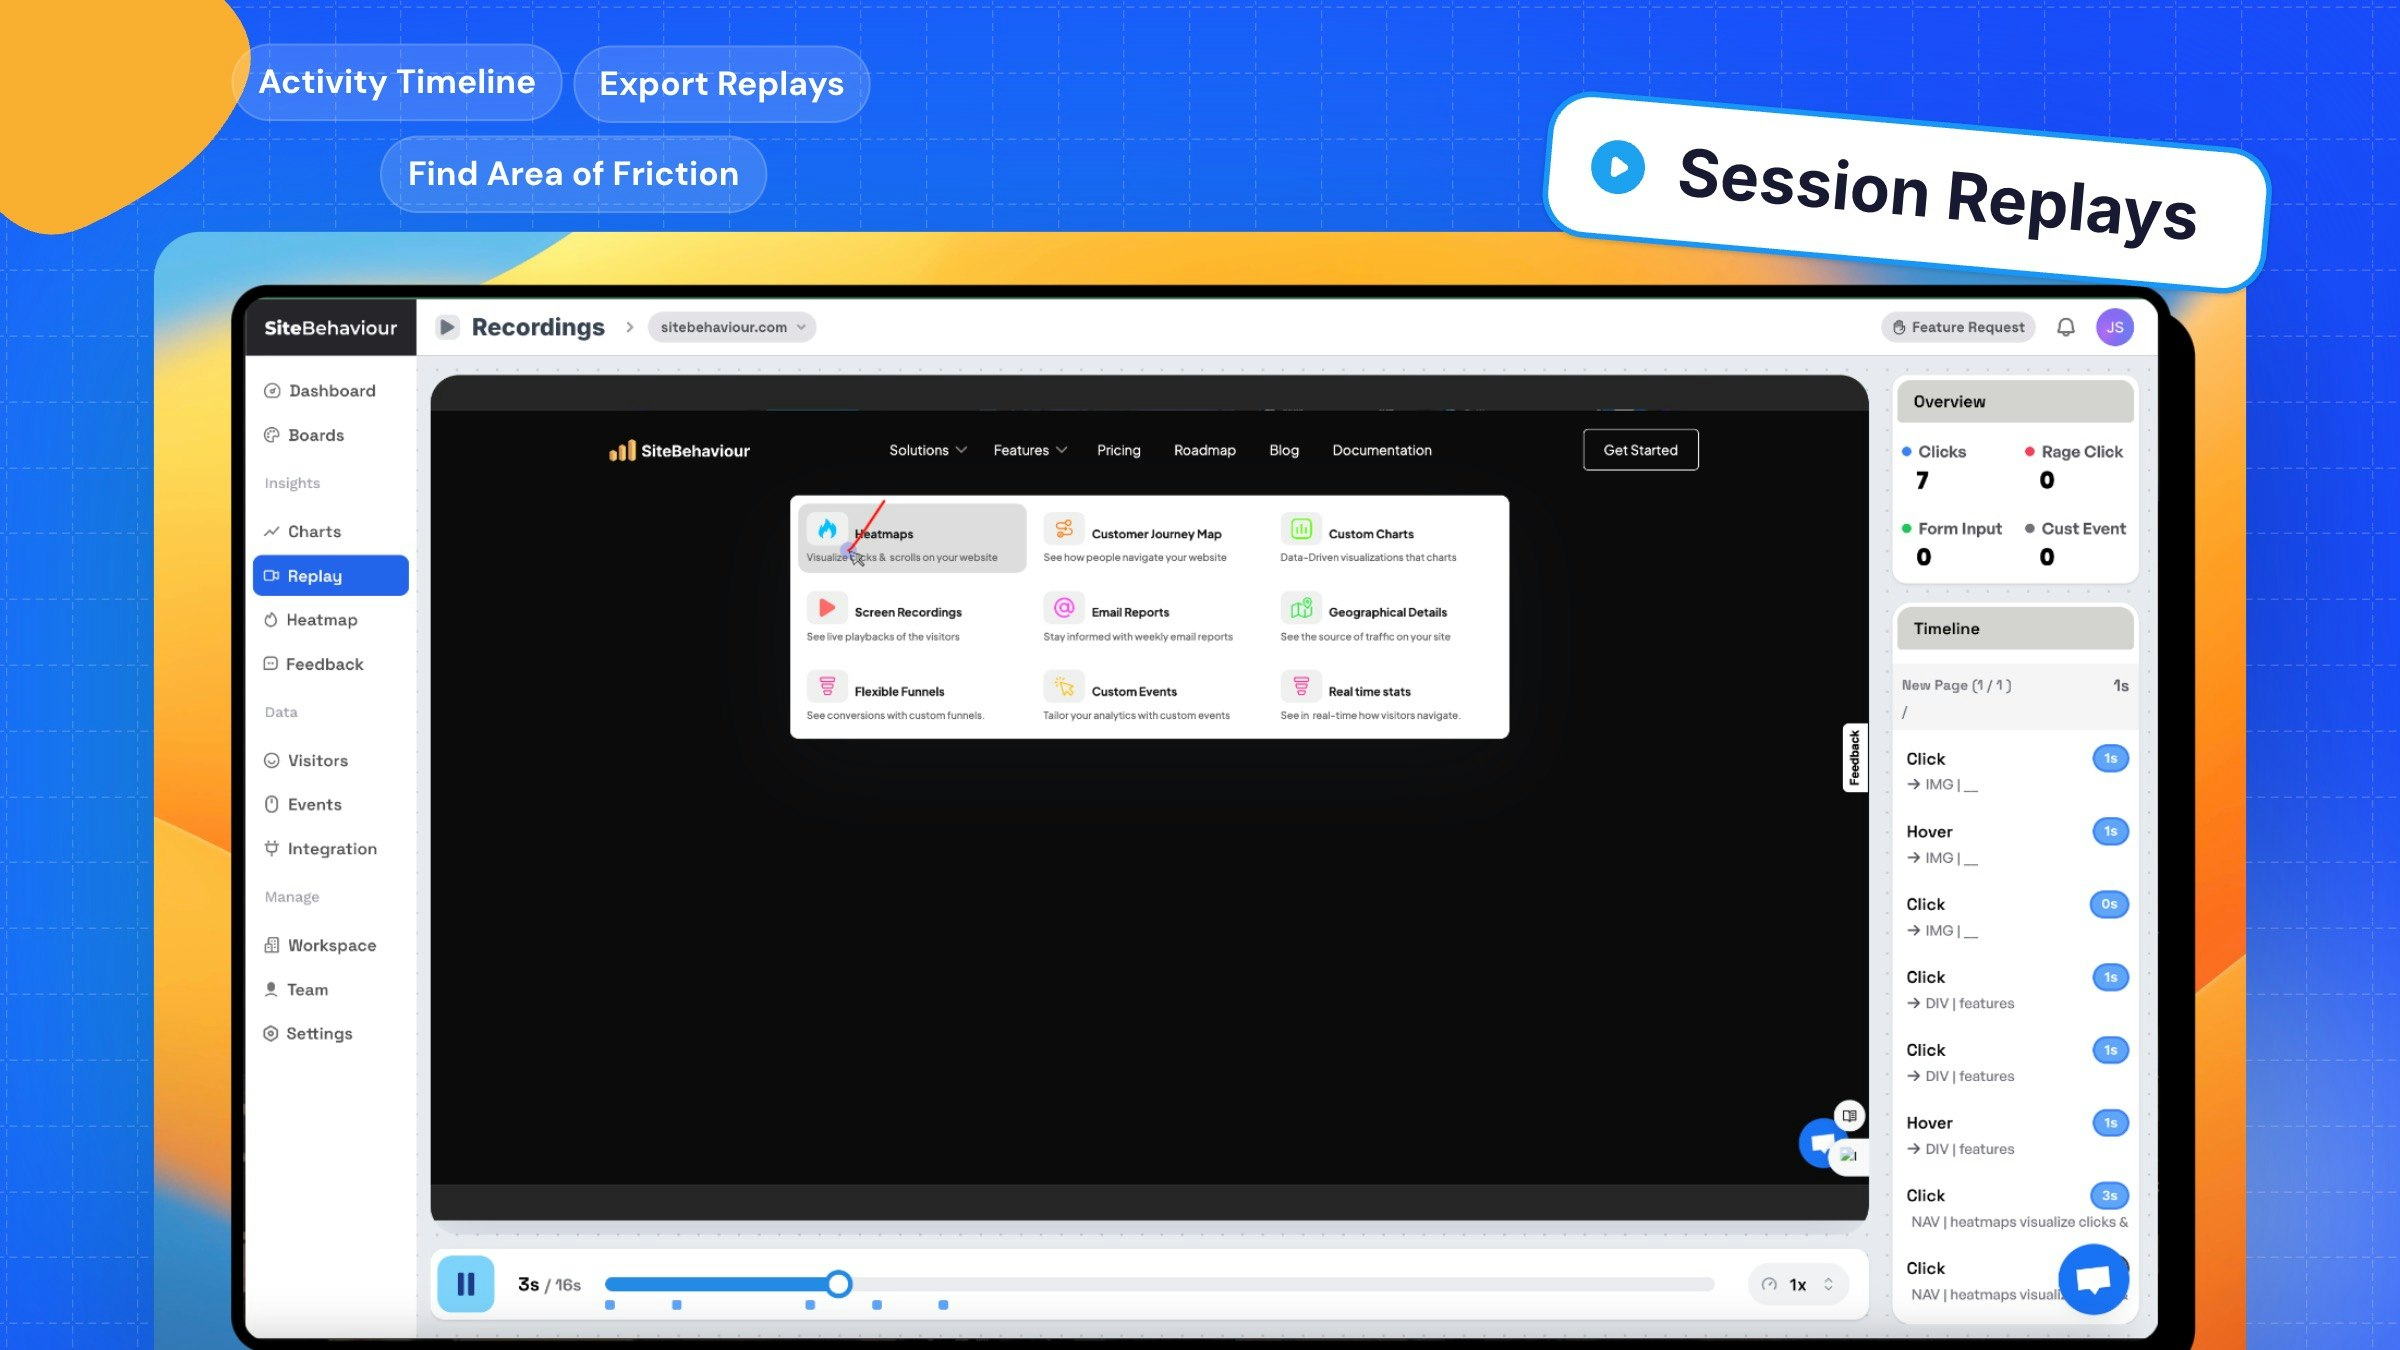Click the Feature Request button

pos(1958,327)
